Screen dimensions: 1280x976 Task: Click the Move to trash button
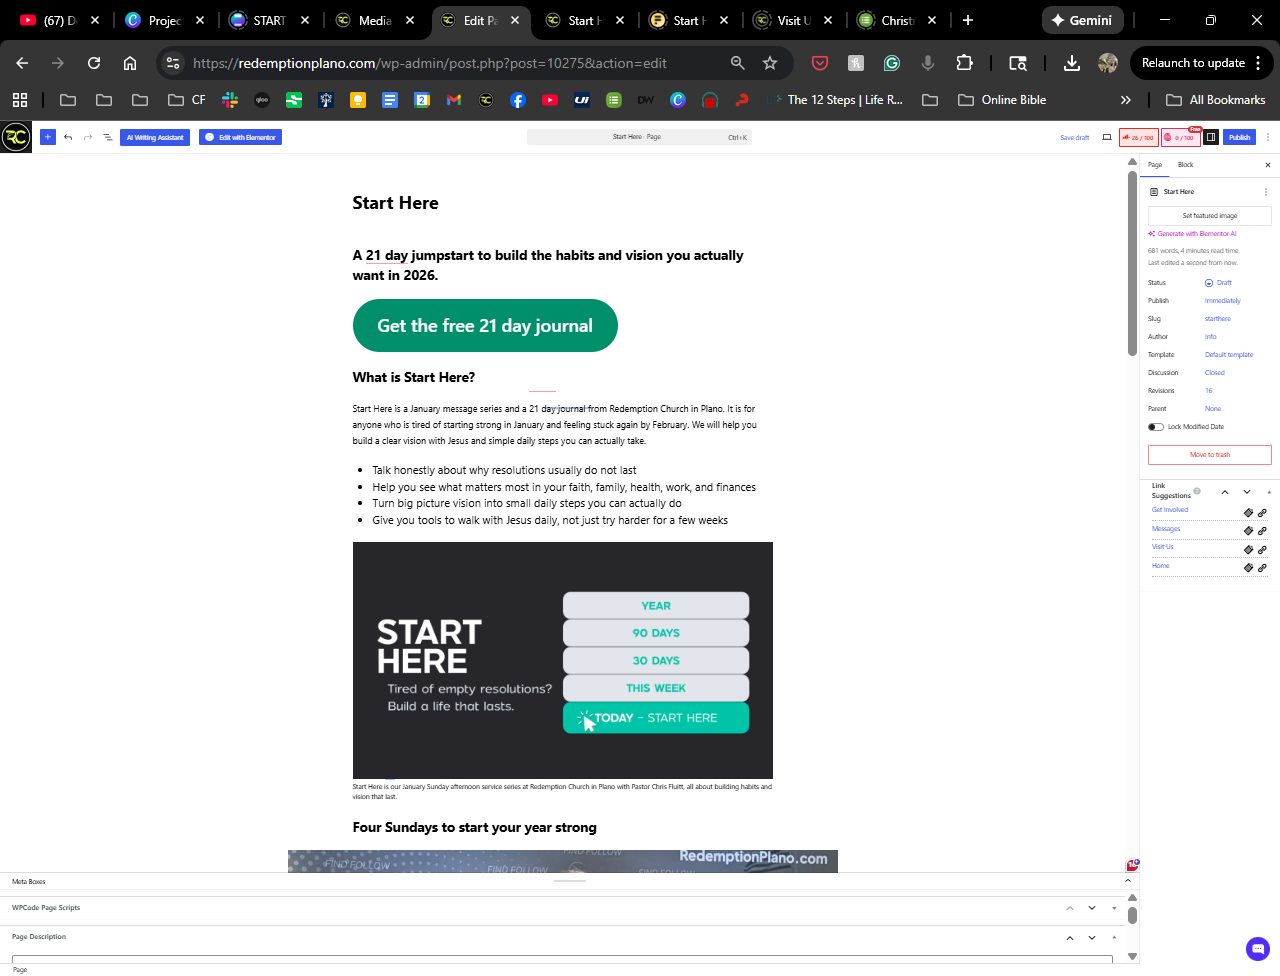(1209, 455)
